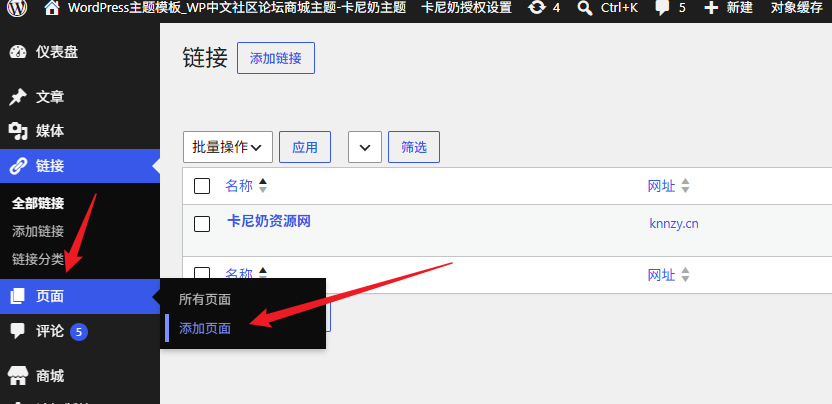Choose 添加页面 in flyout menu

click(x=205, y=328)
